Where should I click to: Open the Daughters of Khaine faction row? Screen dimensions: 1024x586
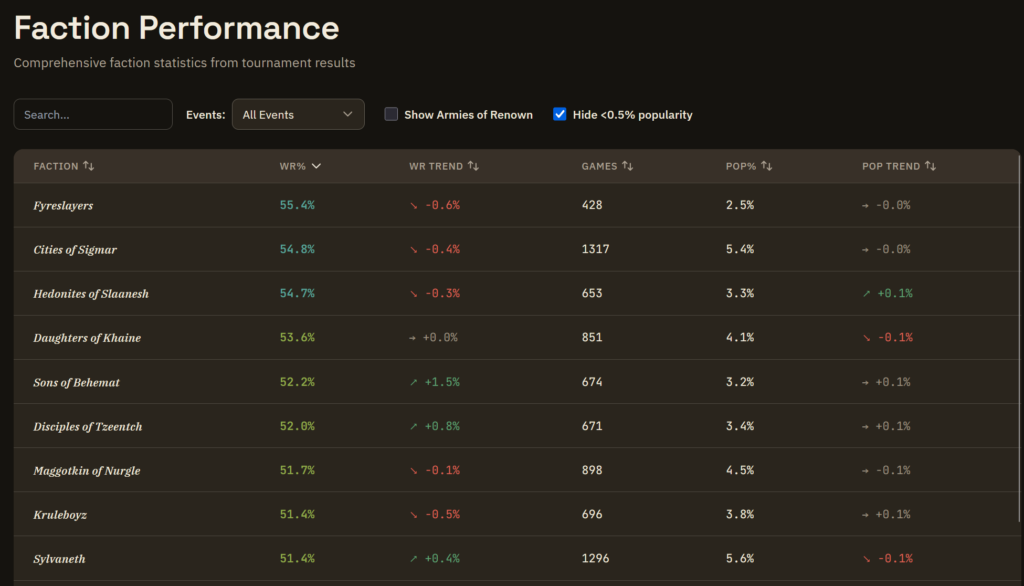click(516, 338)
